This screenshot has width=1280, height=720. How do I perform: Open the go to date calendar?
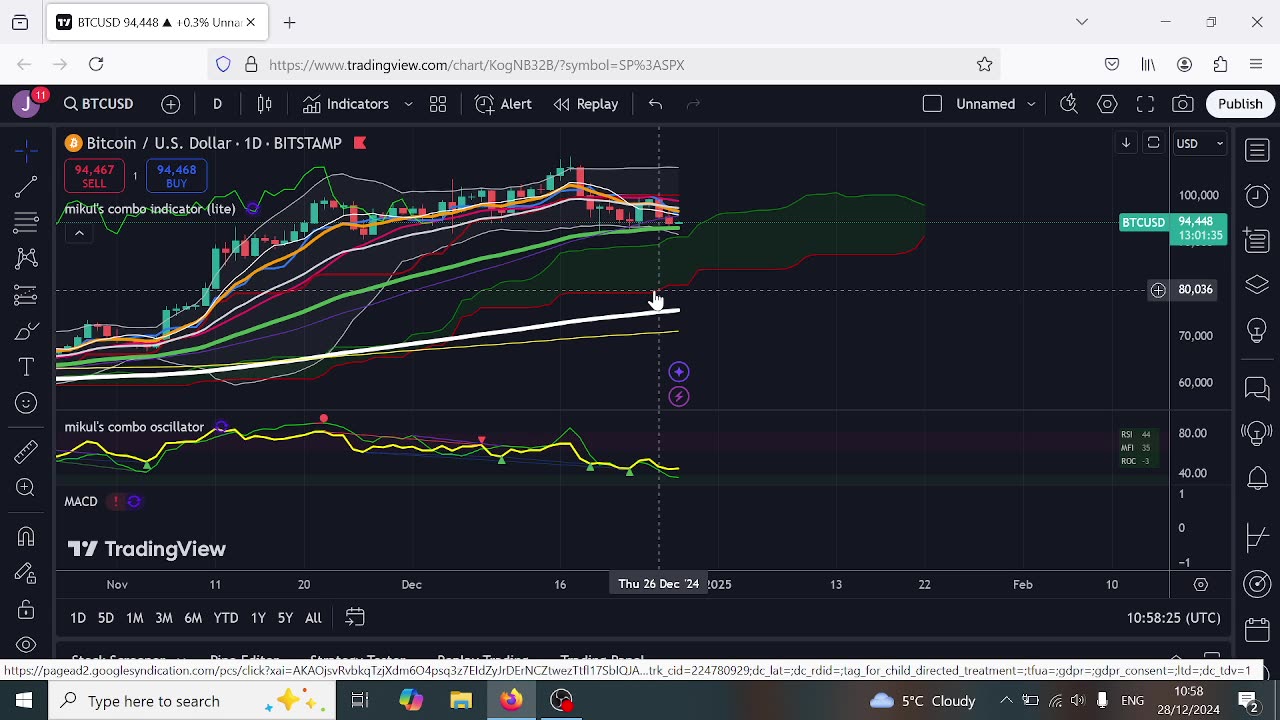[355, 618]
